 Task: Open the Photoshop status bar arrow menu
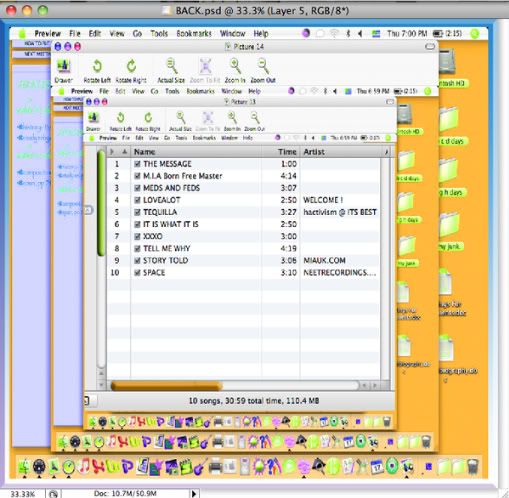tap(194, 493)
